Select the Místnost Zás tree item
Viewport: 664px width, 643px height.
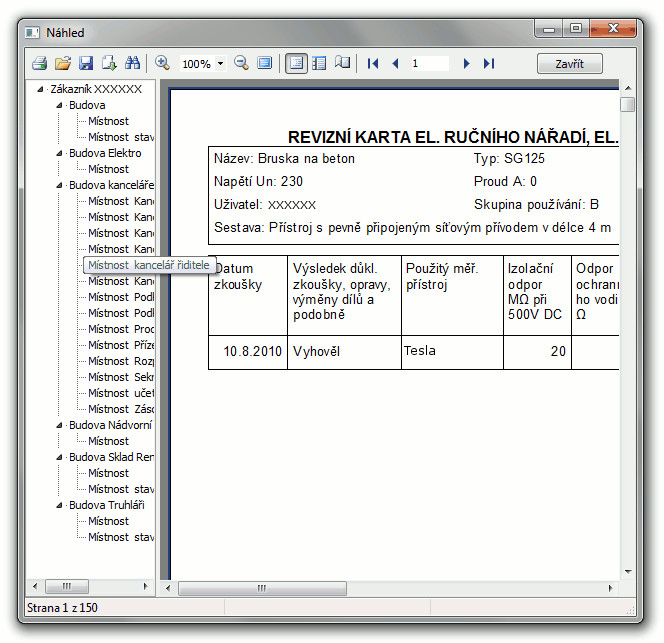pos(121,409)
